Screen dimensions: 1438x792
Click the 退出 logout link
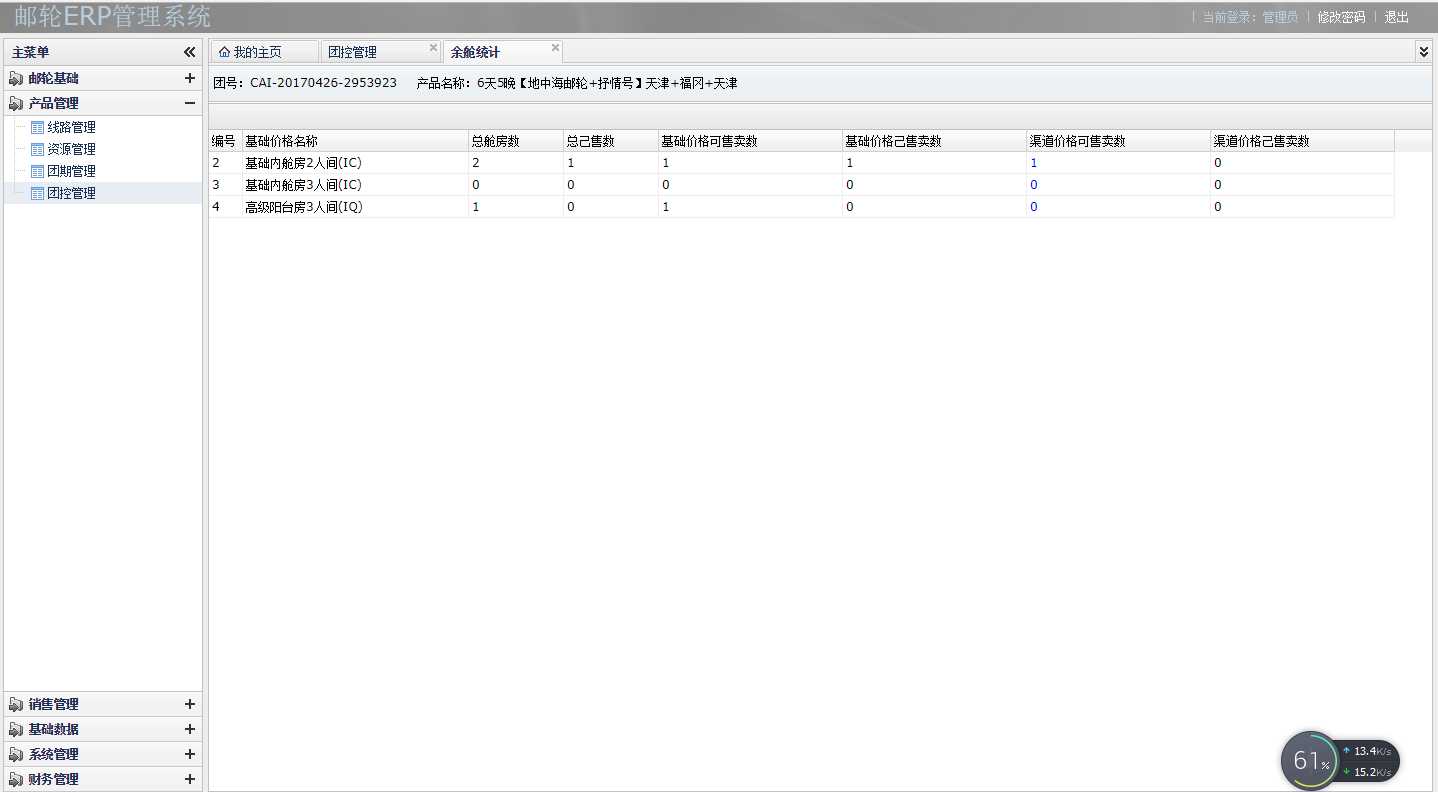point(1396,17)
